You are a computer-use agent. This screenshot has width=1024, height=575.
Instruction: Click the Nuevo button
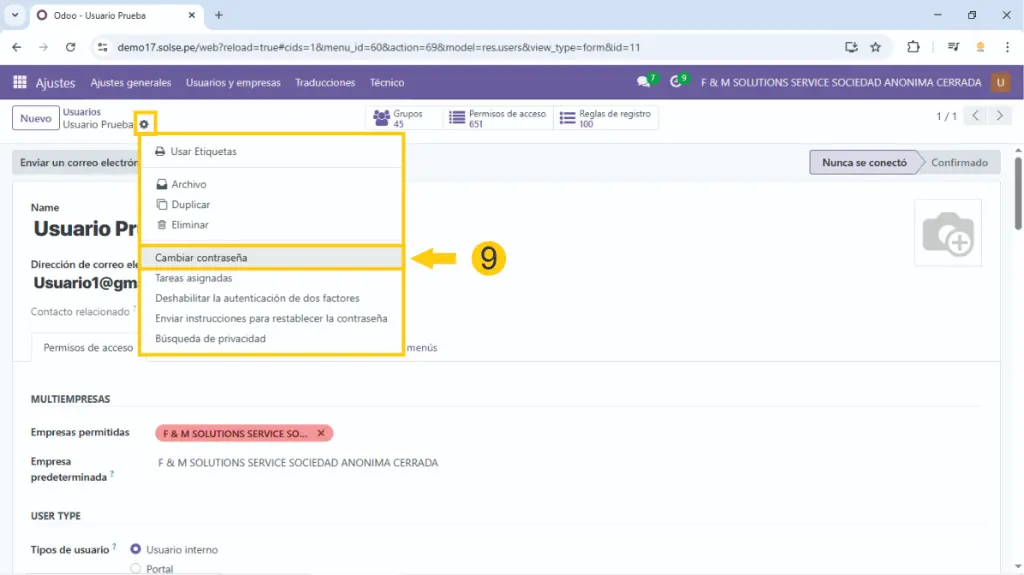coord(36,118)
